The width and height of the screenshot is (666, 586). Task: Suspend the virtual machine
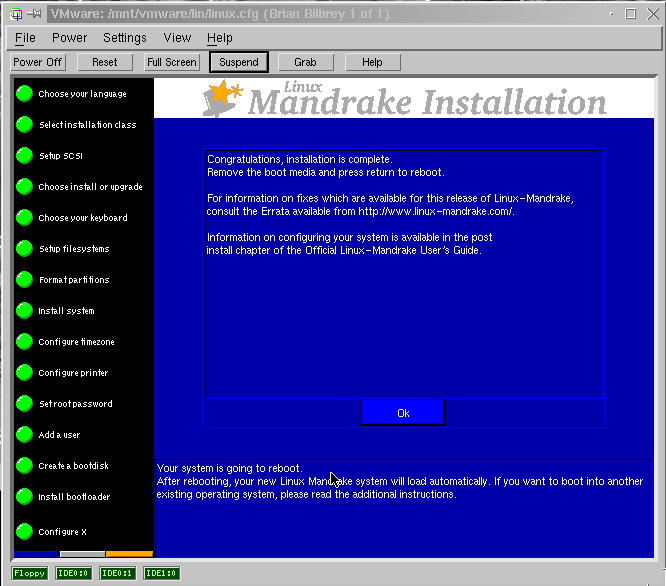pos(239,62)
